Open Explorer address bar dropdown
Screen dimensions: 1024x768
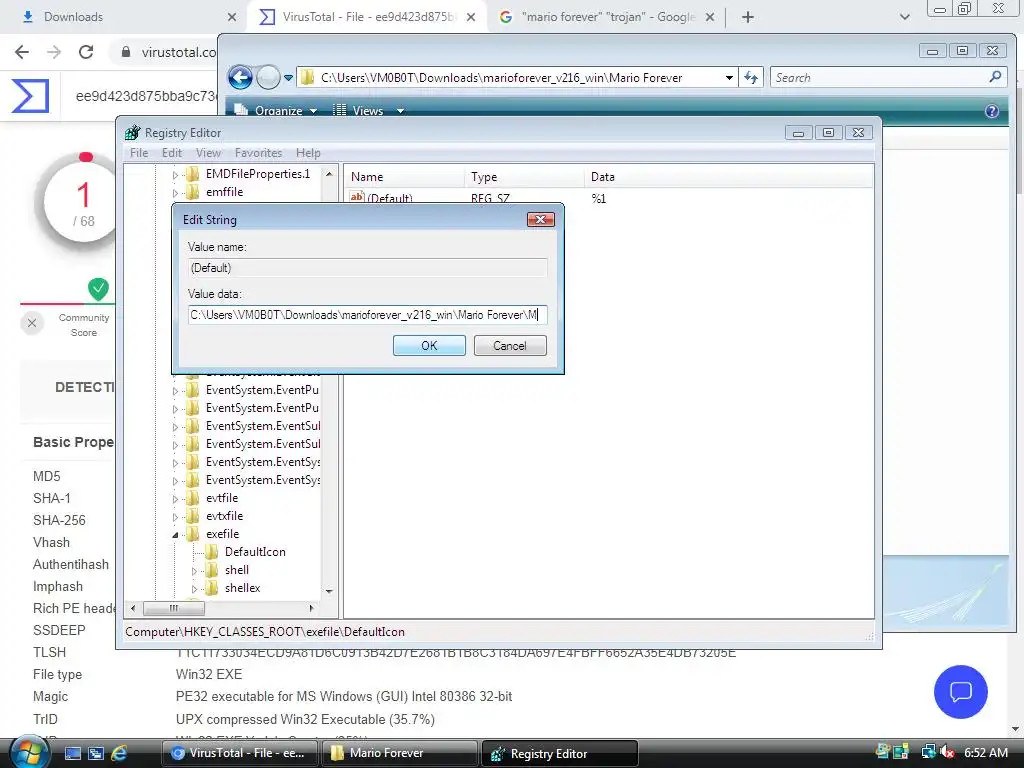729,78
